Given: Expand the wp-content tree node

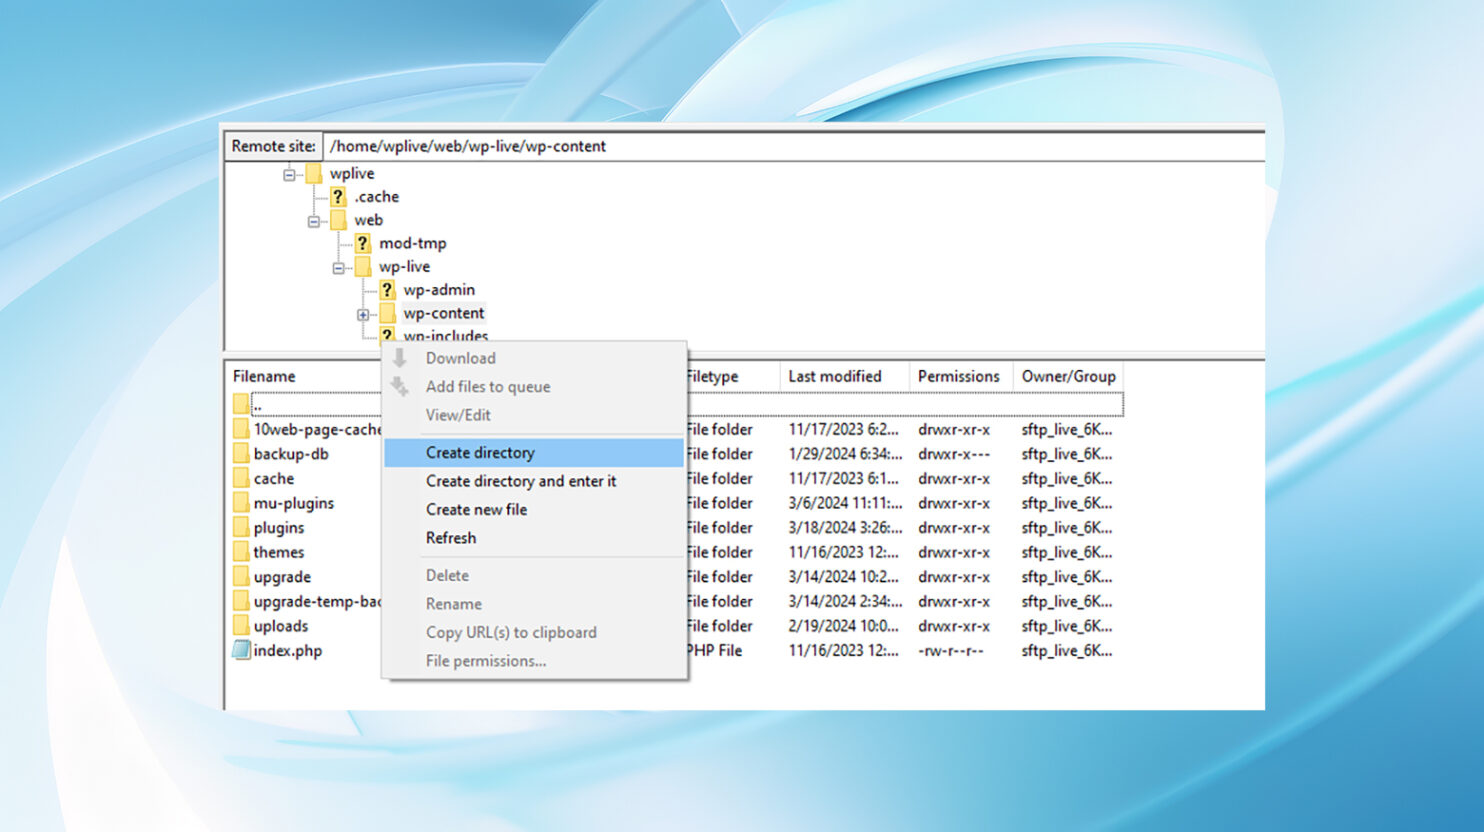Looking at the screenshot, I should pyautogui.click(x=363, y=314).
